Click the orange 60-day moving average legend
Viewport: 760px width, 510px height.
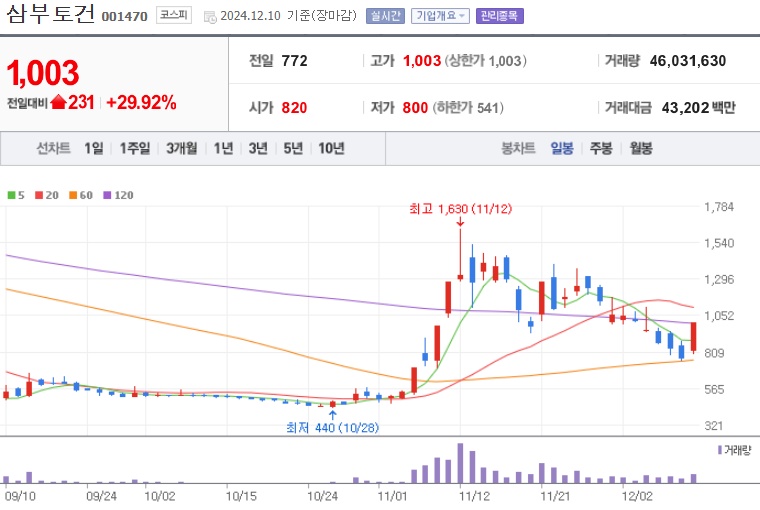point(81,195)
